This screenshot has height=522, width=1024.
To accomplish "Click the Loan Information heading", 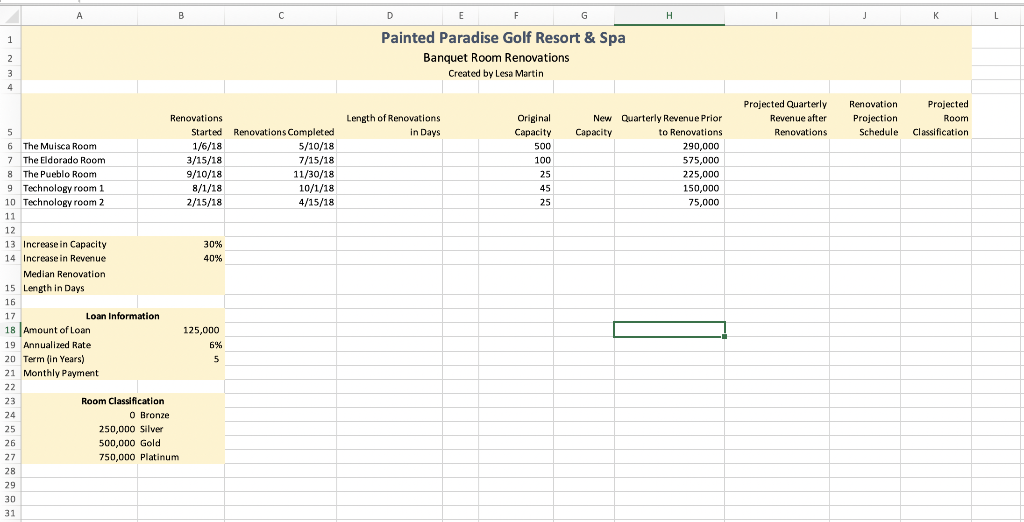I will tap(123, 316).
